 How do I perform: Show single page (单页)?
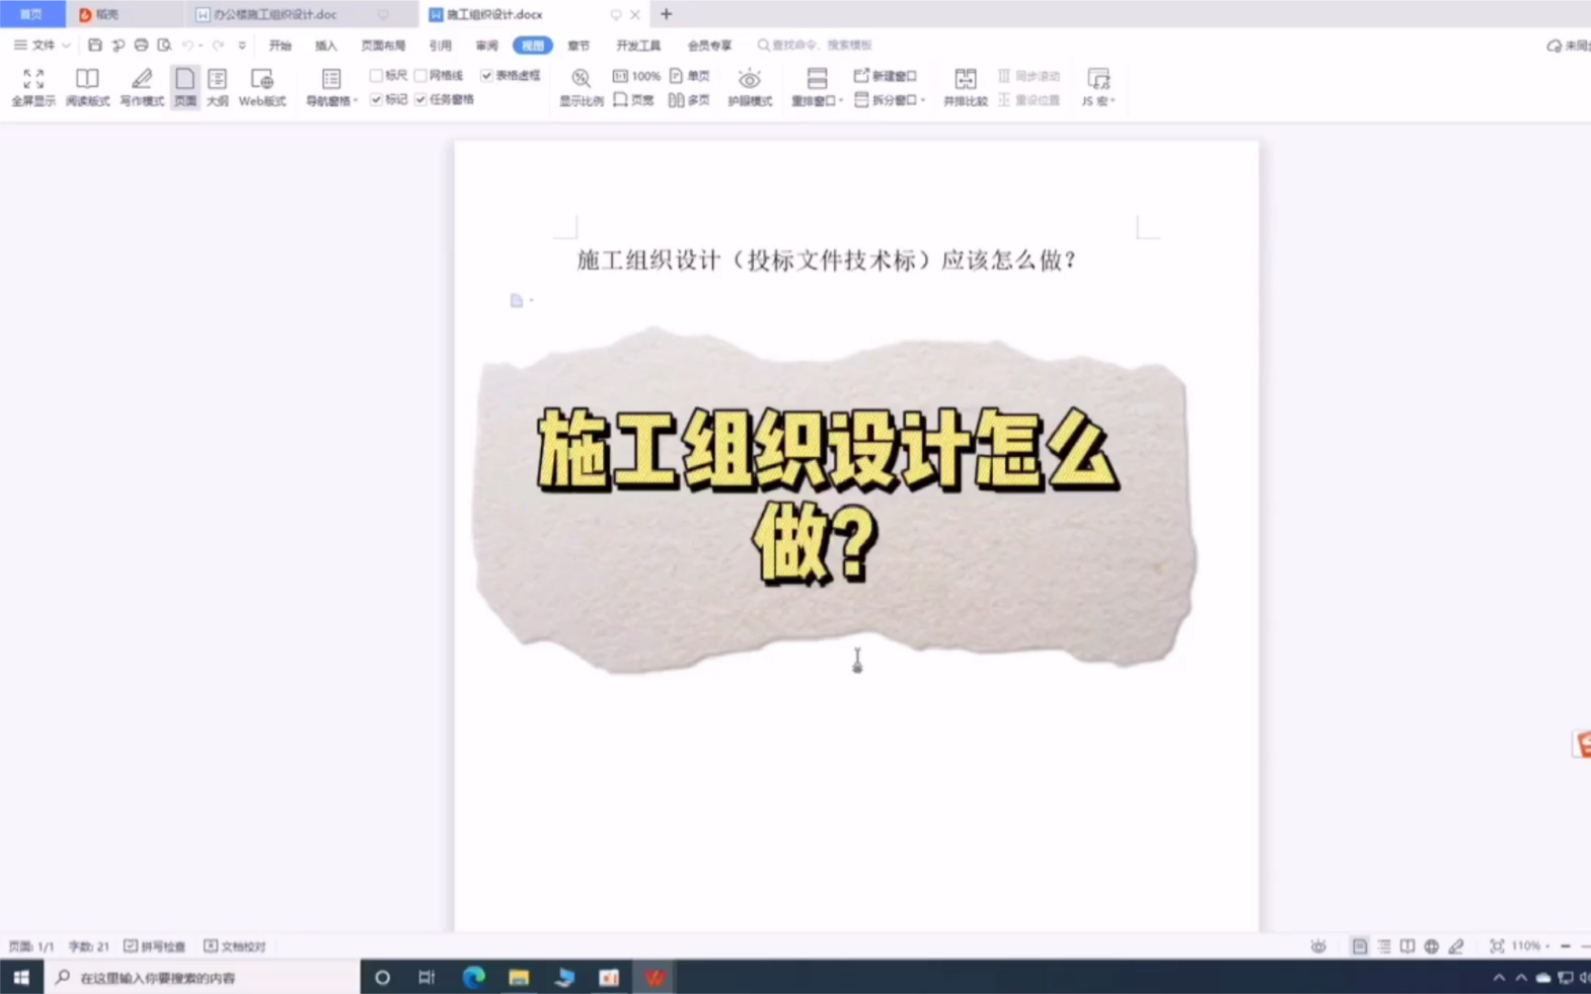pos(690,76)
